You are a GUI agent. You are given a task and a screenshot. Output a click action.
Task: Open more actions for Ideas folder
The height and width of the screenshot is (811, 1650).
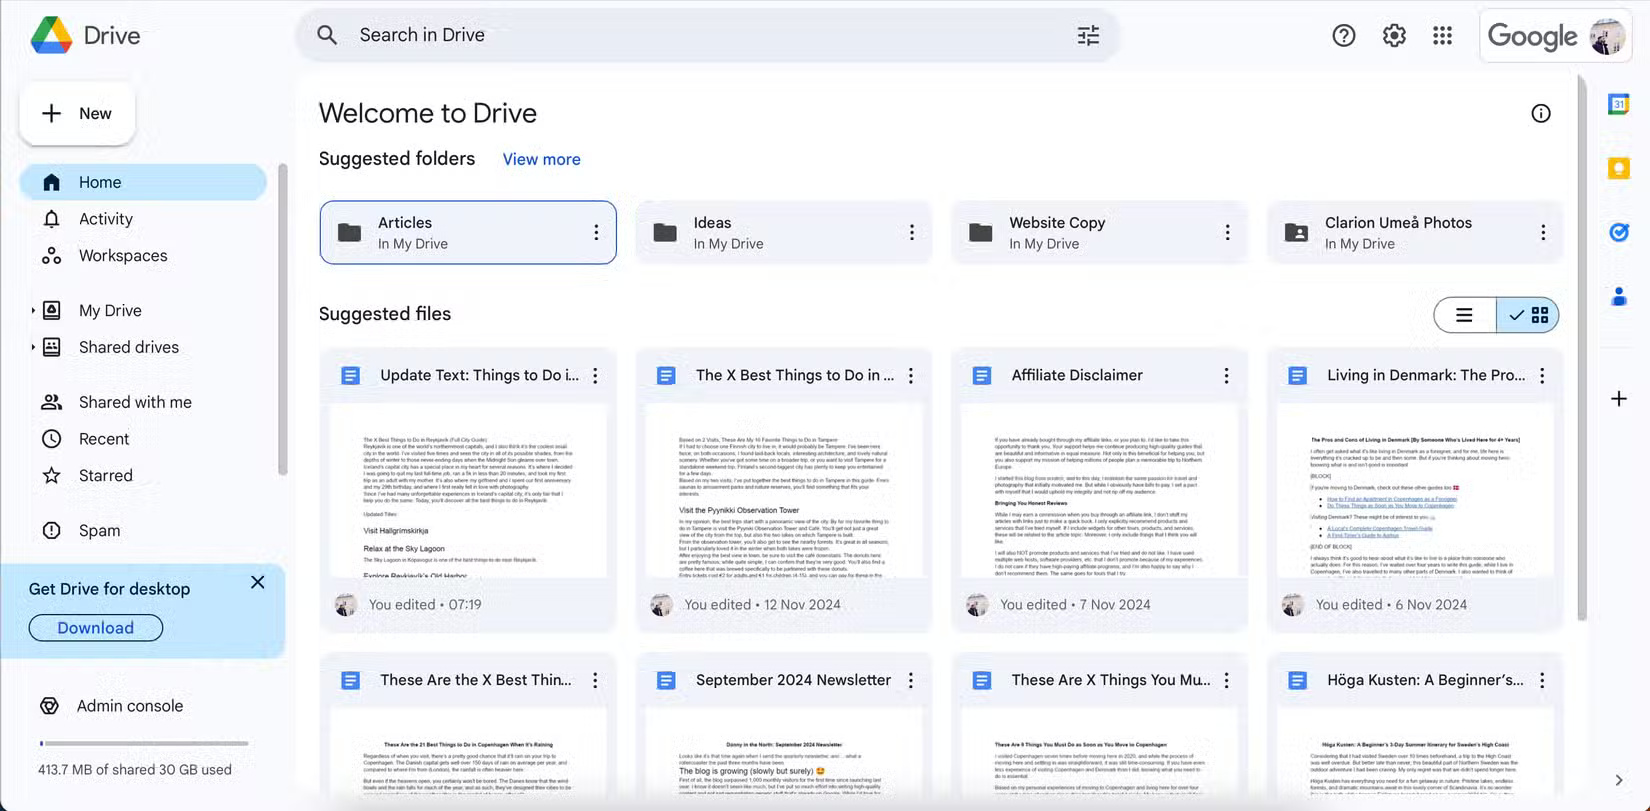(x=912, y=232)
